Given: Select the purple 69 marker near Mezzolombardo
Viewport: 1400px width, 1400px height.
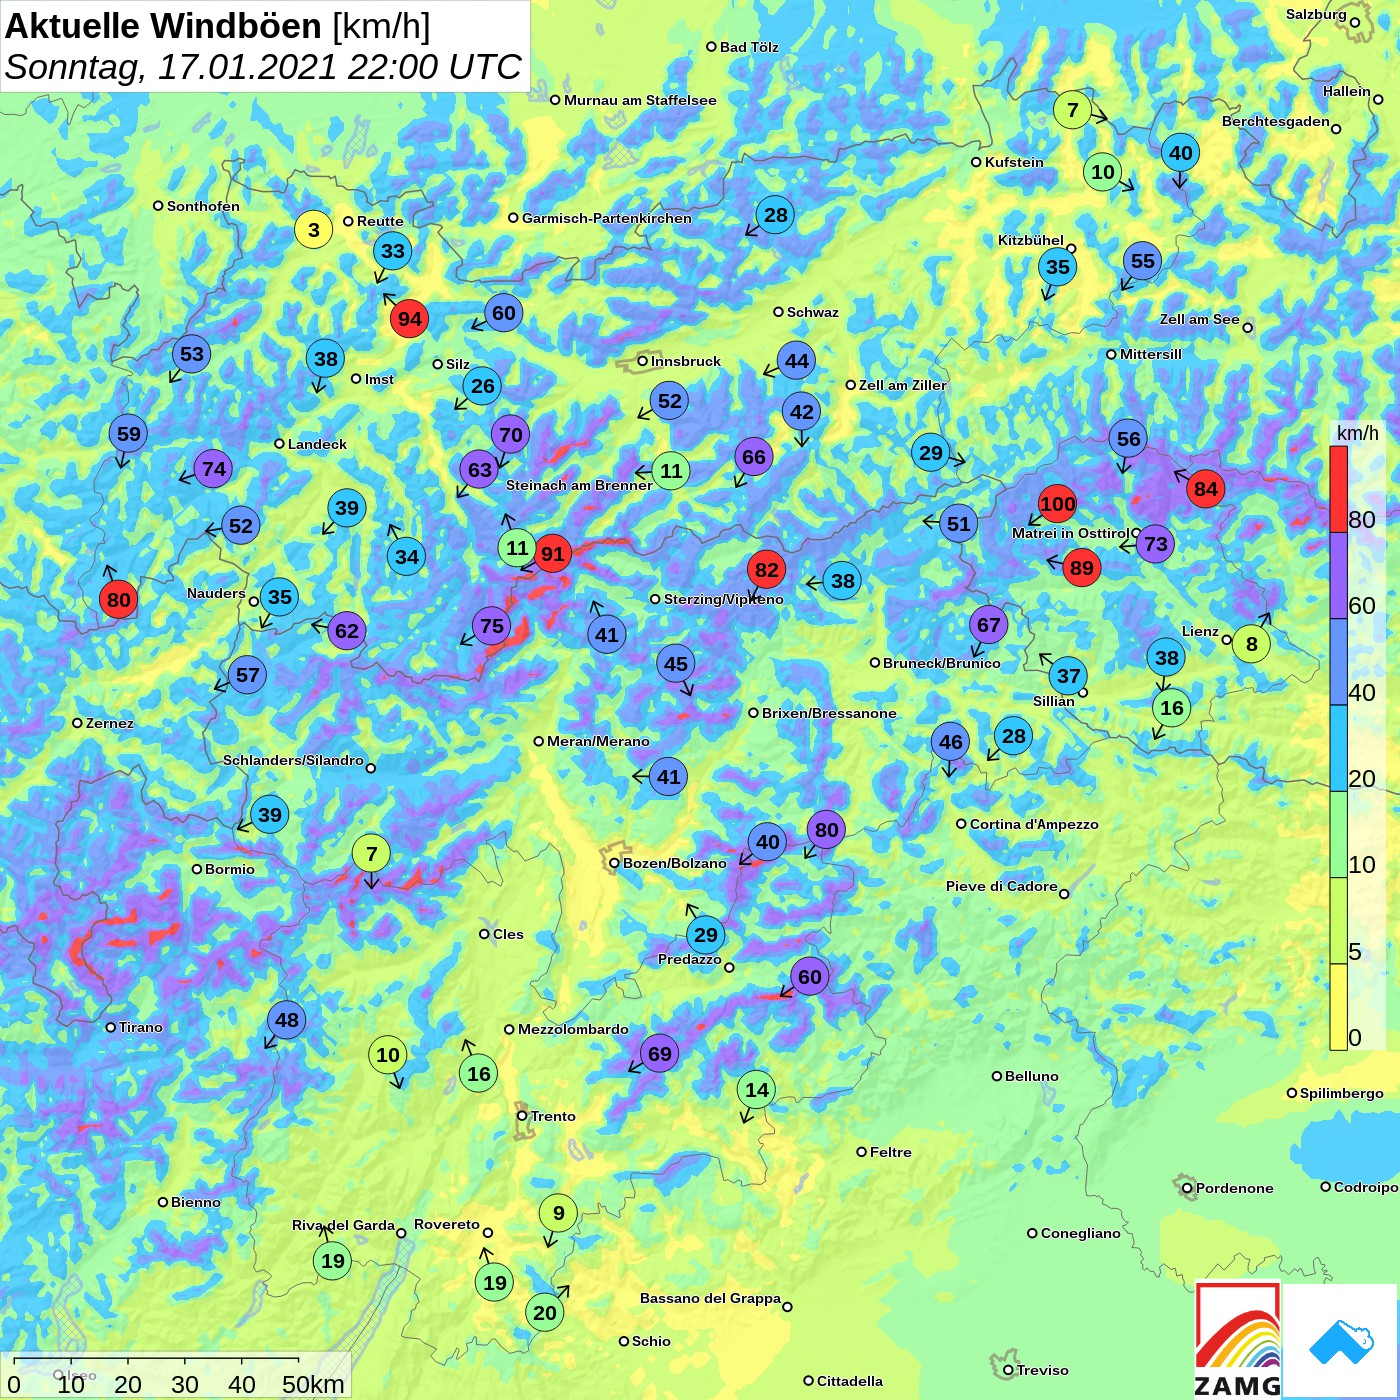Looking at the screenshot, I should (660, 1053).
